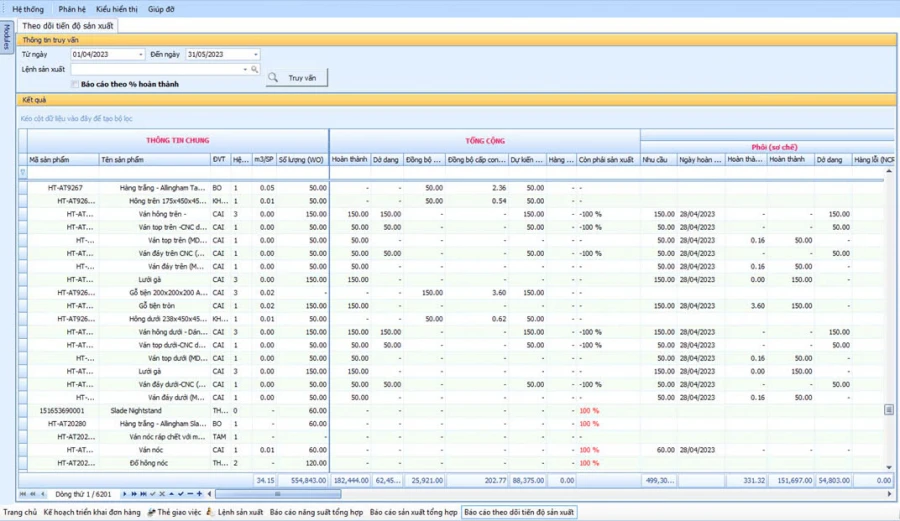Go to last record in navigator
The image size is (900, 521).
tap(143, 493)
